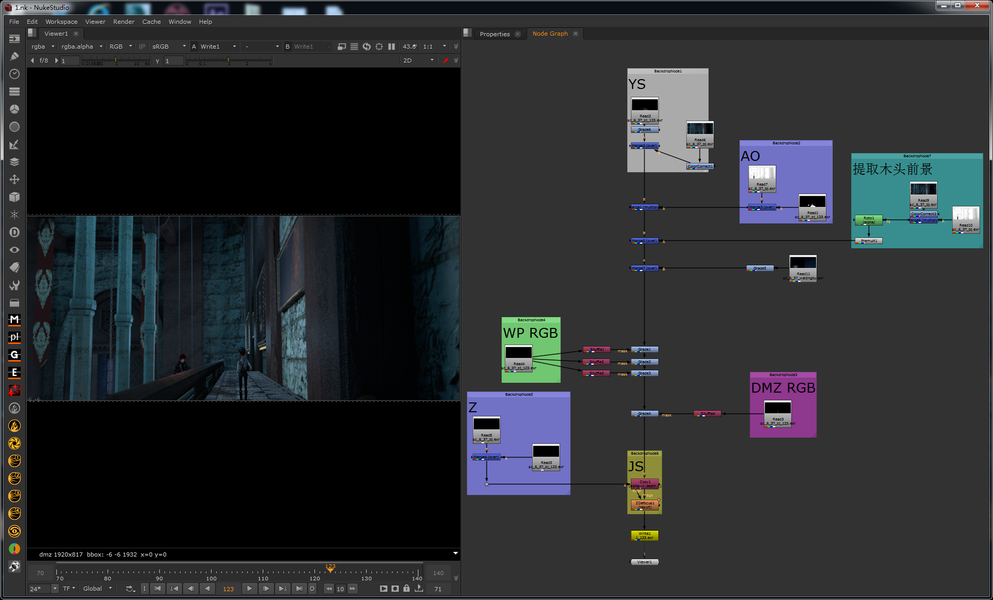The height and width of the screenshot is (600, 993).
Task: Open the Keyer nodes toolbar menu
Action: [x=14, y=144]
